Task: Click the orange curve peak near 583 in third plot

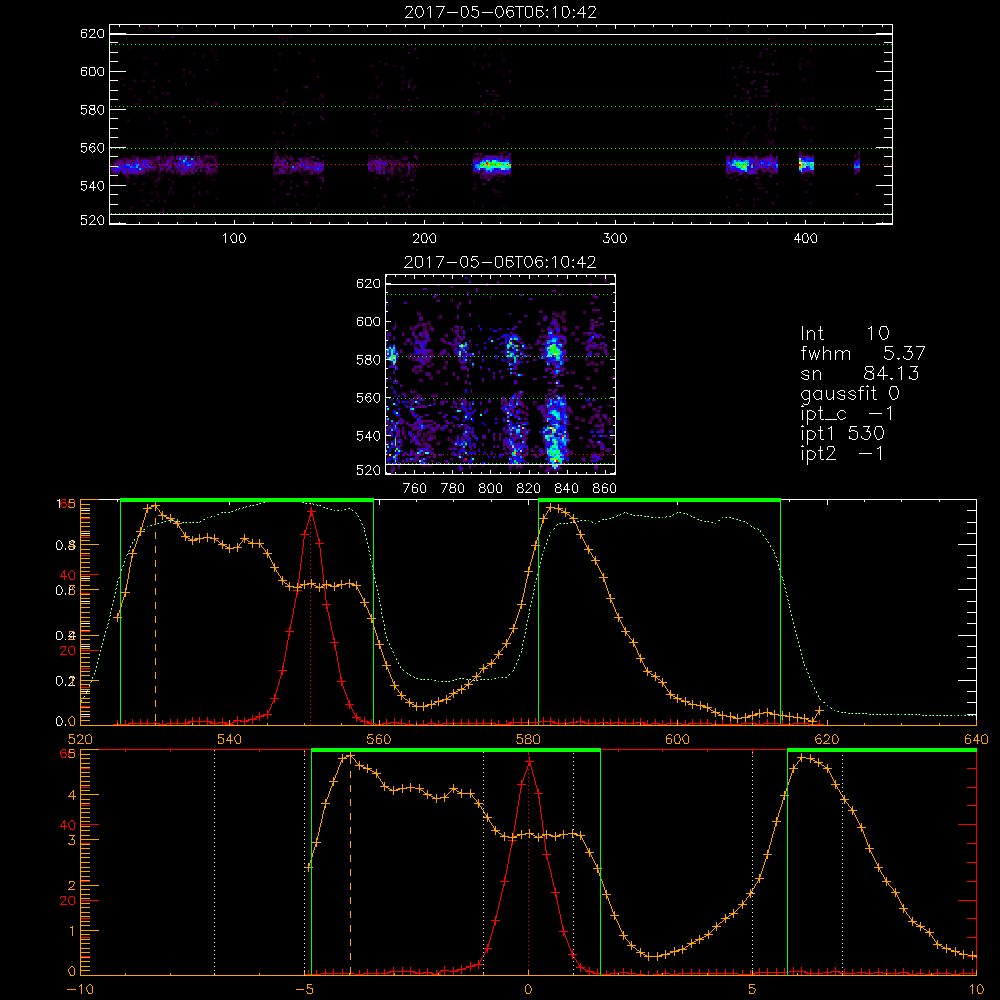Action: pos(552,508)
